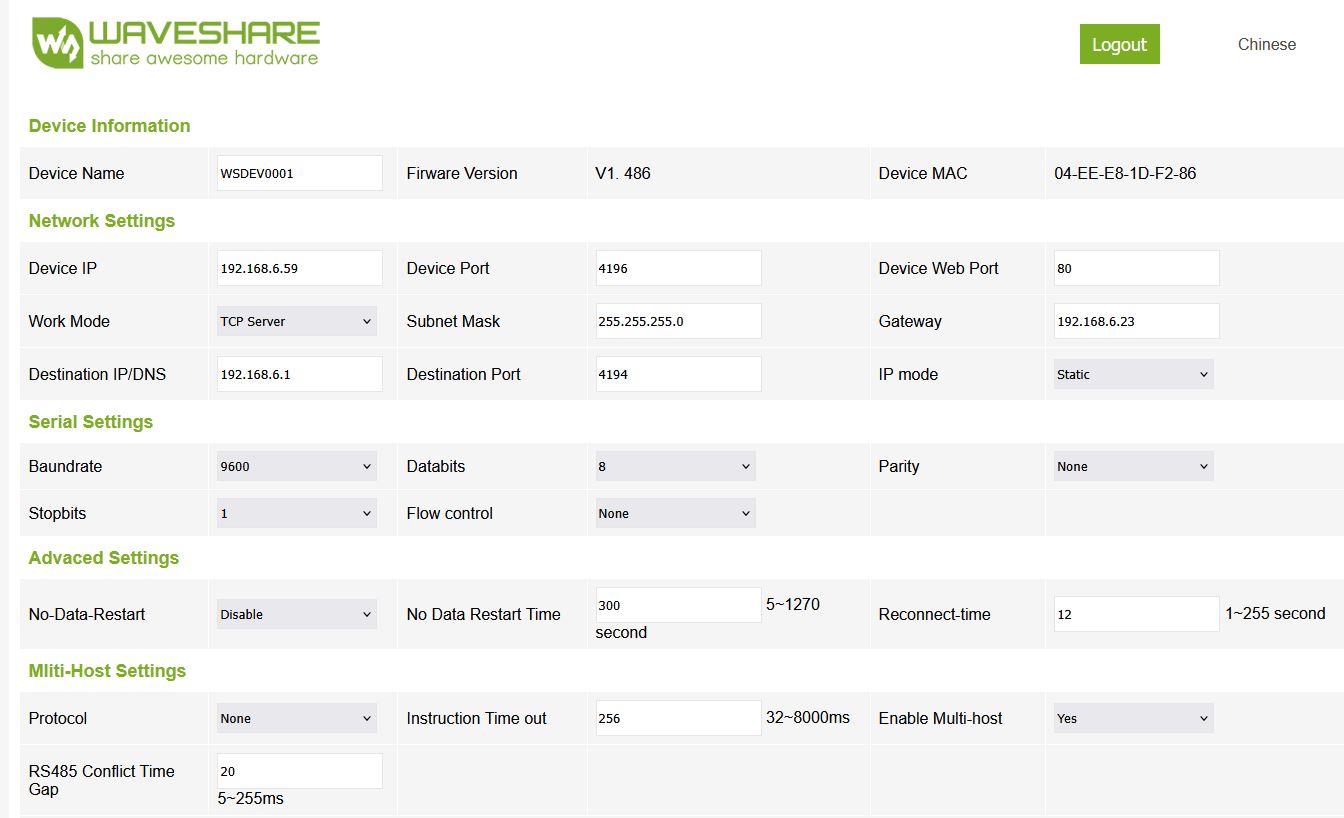Expand the Enable Multi-host dropdown

click(x=1133, y=718)
